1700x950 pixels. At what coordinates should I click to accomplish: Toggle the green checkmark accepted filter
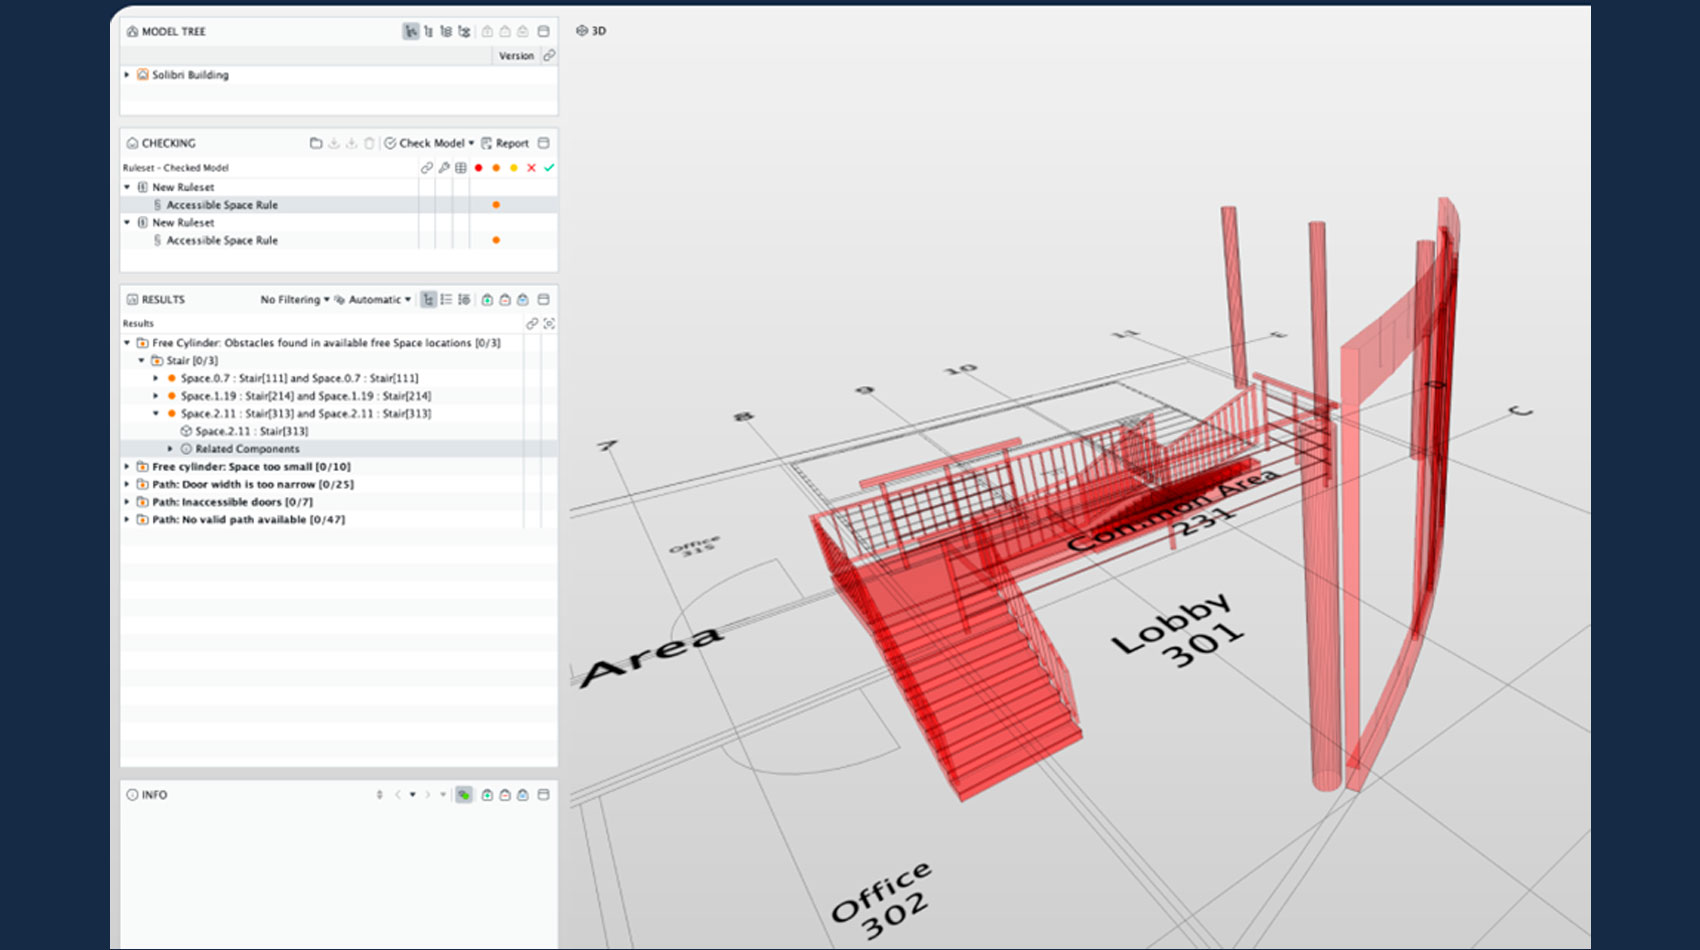pos(549,168)
